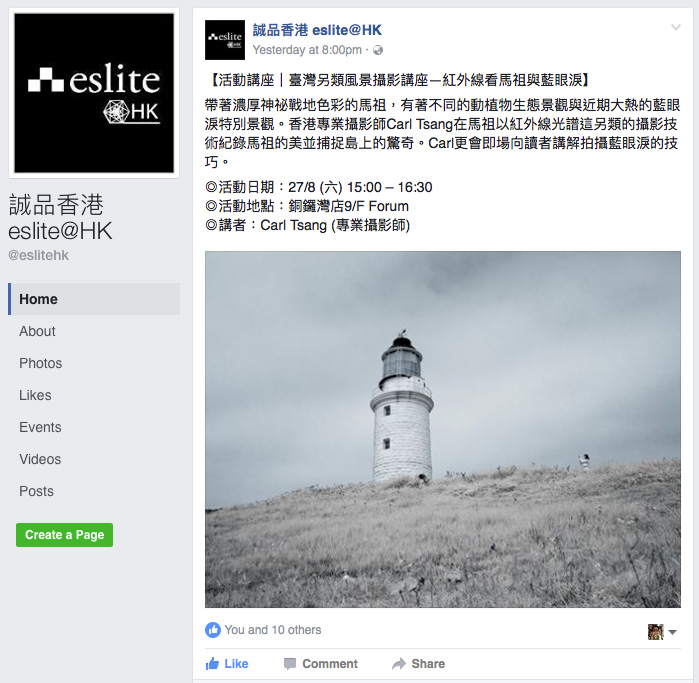Click the Comment speech bubble icon
This screenshot has height=683, width=699.
pyautogui.click(x=290, y=664)
